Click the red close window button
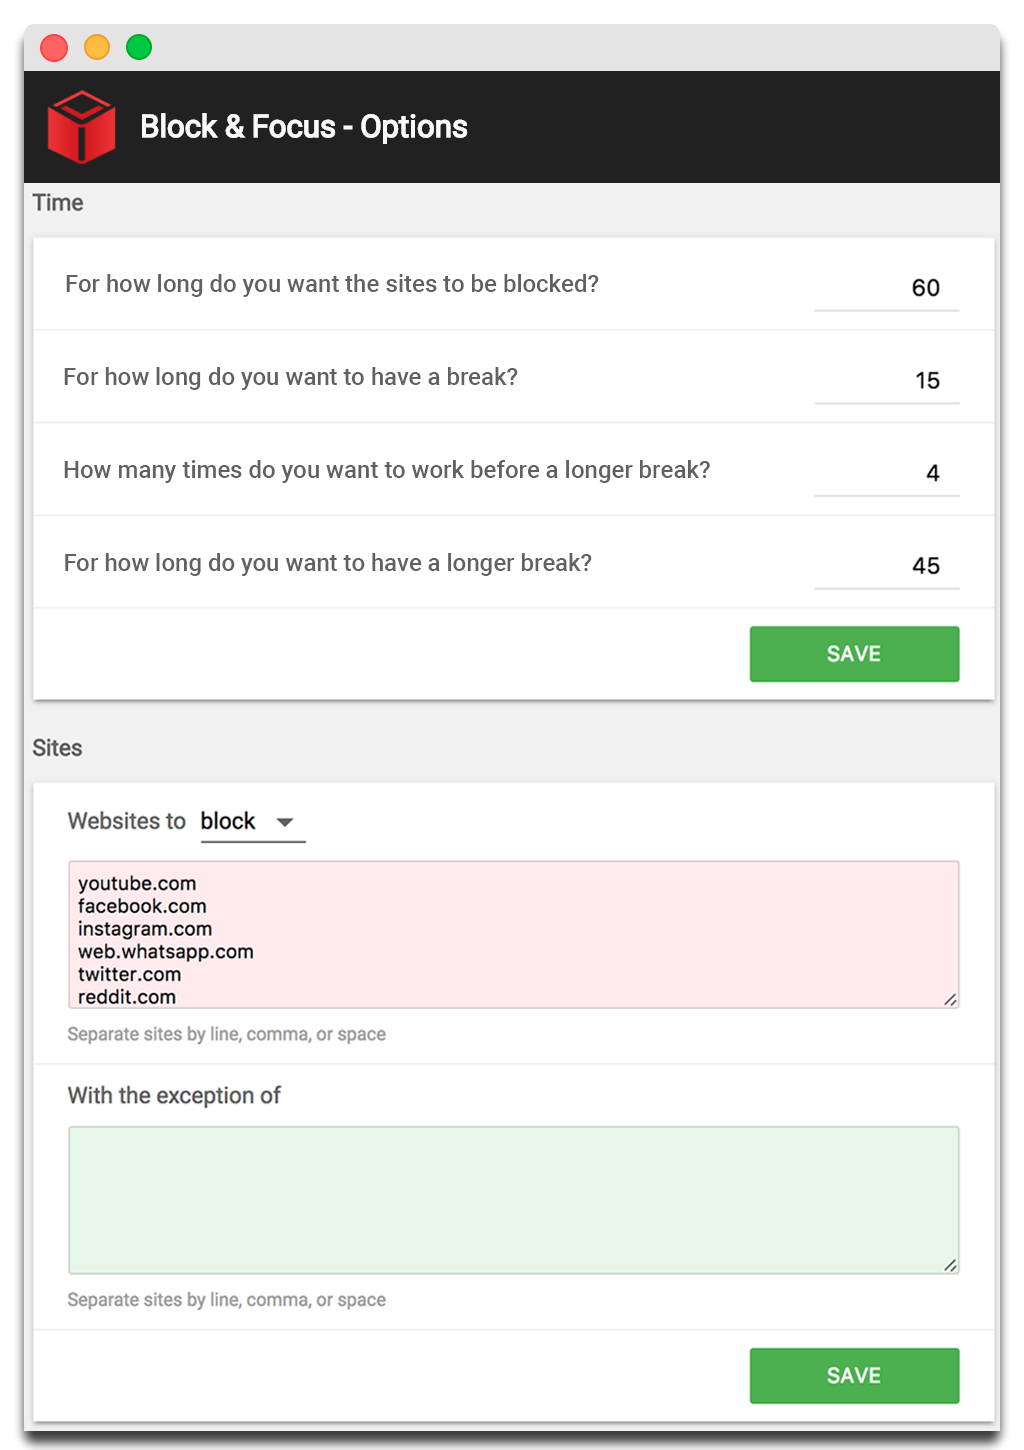1024x1450 pixels. point(54,47)
